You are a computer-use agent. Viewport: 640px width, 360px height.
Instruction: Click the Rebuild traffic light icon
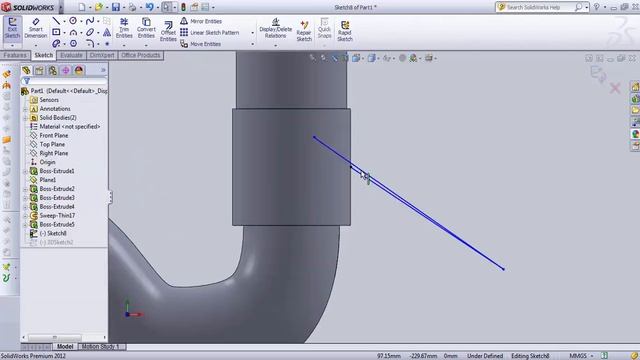(x=183, y=7)
